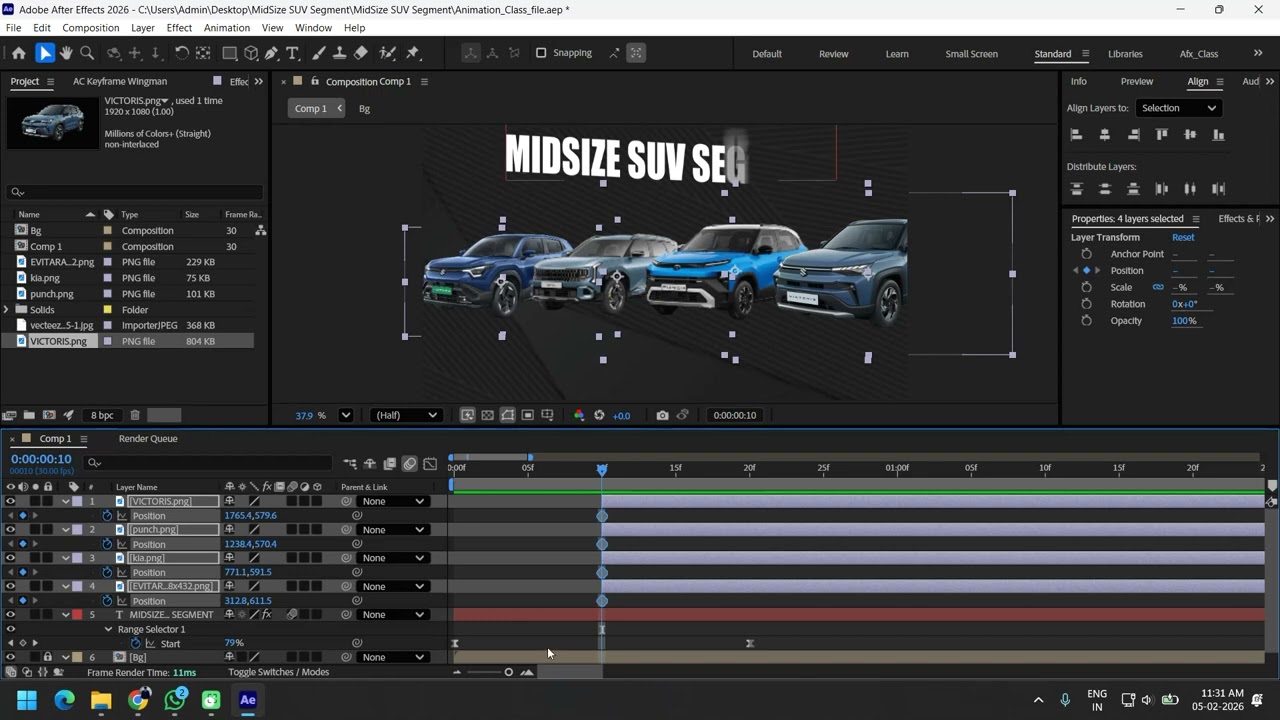1280x720 pixels.
Task: Switch to the Small Screen workspace
Action: [x=971, y=54]
